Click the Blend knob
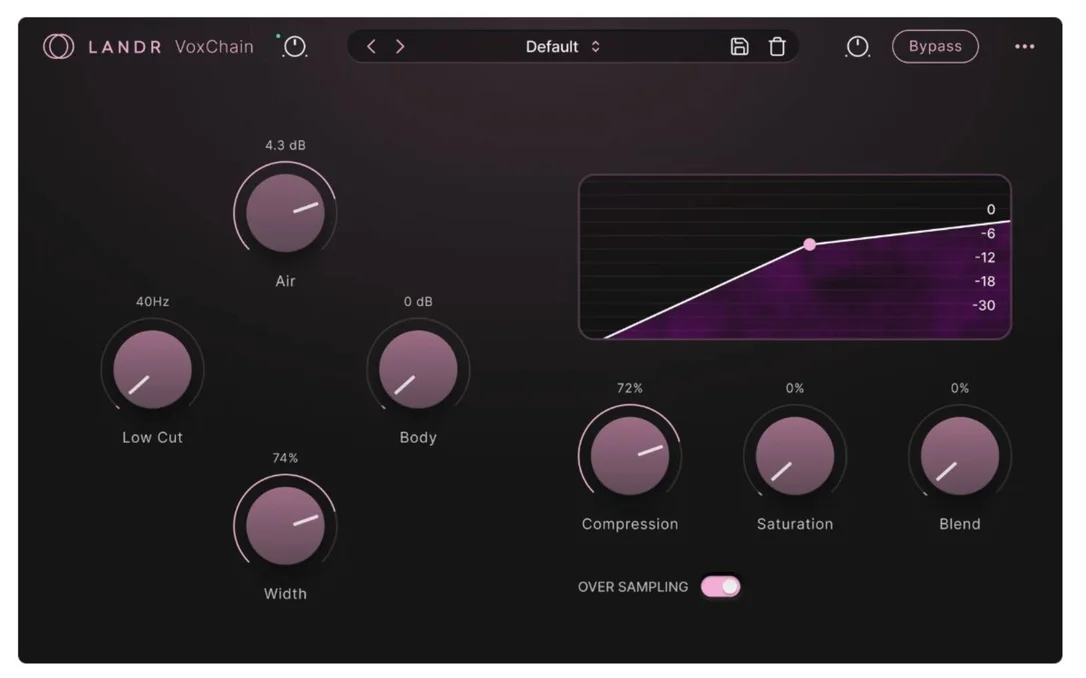This screenshot has width=1086, height=678. (959, 456)
